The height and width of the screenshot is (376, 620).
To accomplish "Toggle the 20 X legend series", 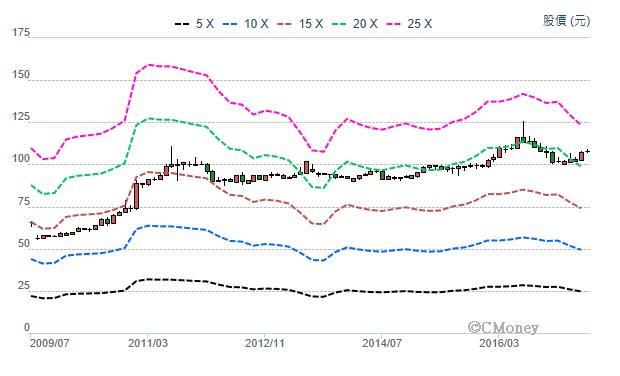I will coord(355,24).
